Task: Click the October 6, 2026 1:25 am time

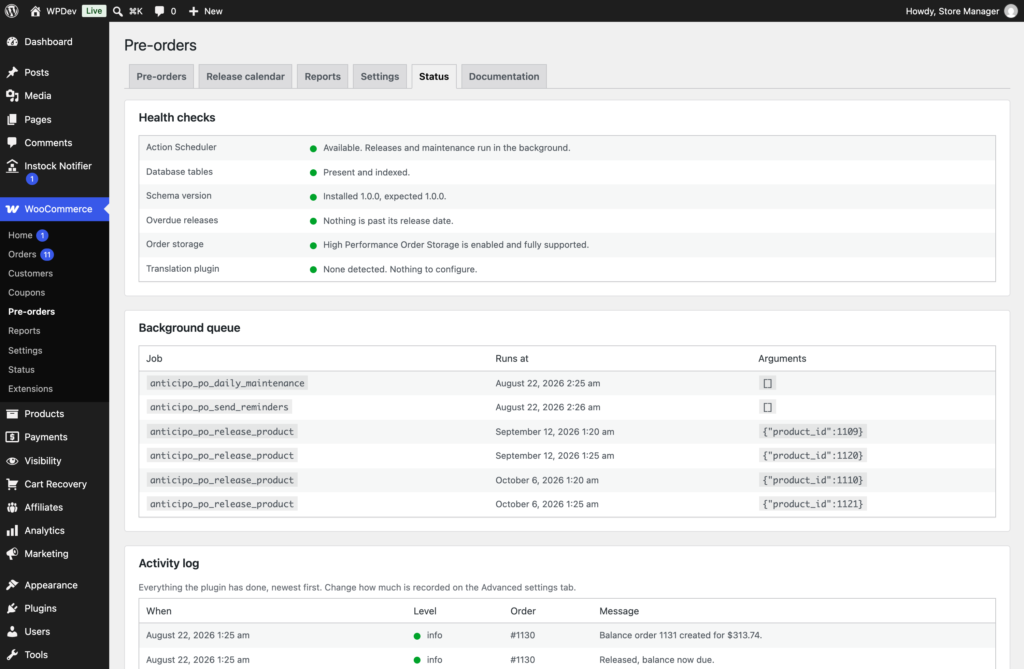Action: (547, 504)
